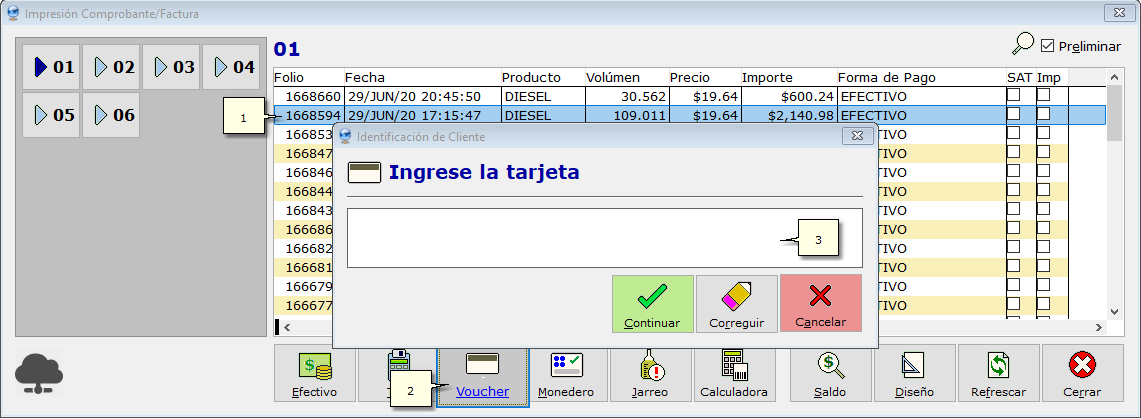Check SAT box for folio 1668660

coord(1013,96)
